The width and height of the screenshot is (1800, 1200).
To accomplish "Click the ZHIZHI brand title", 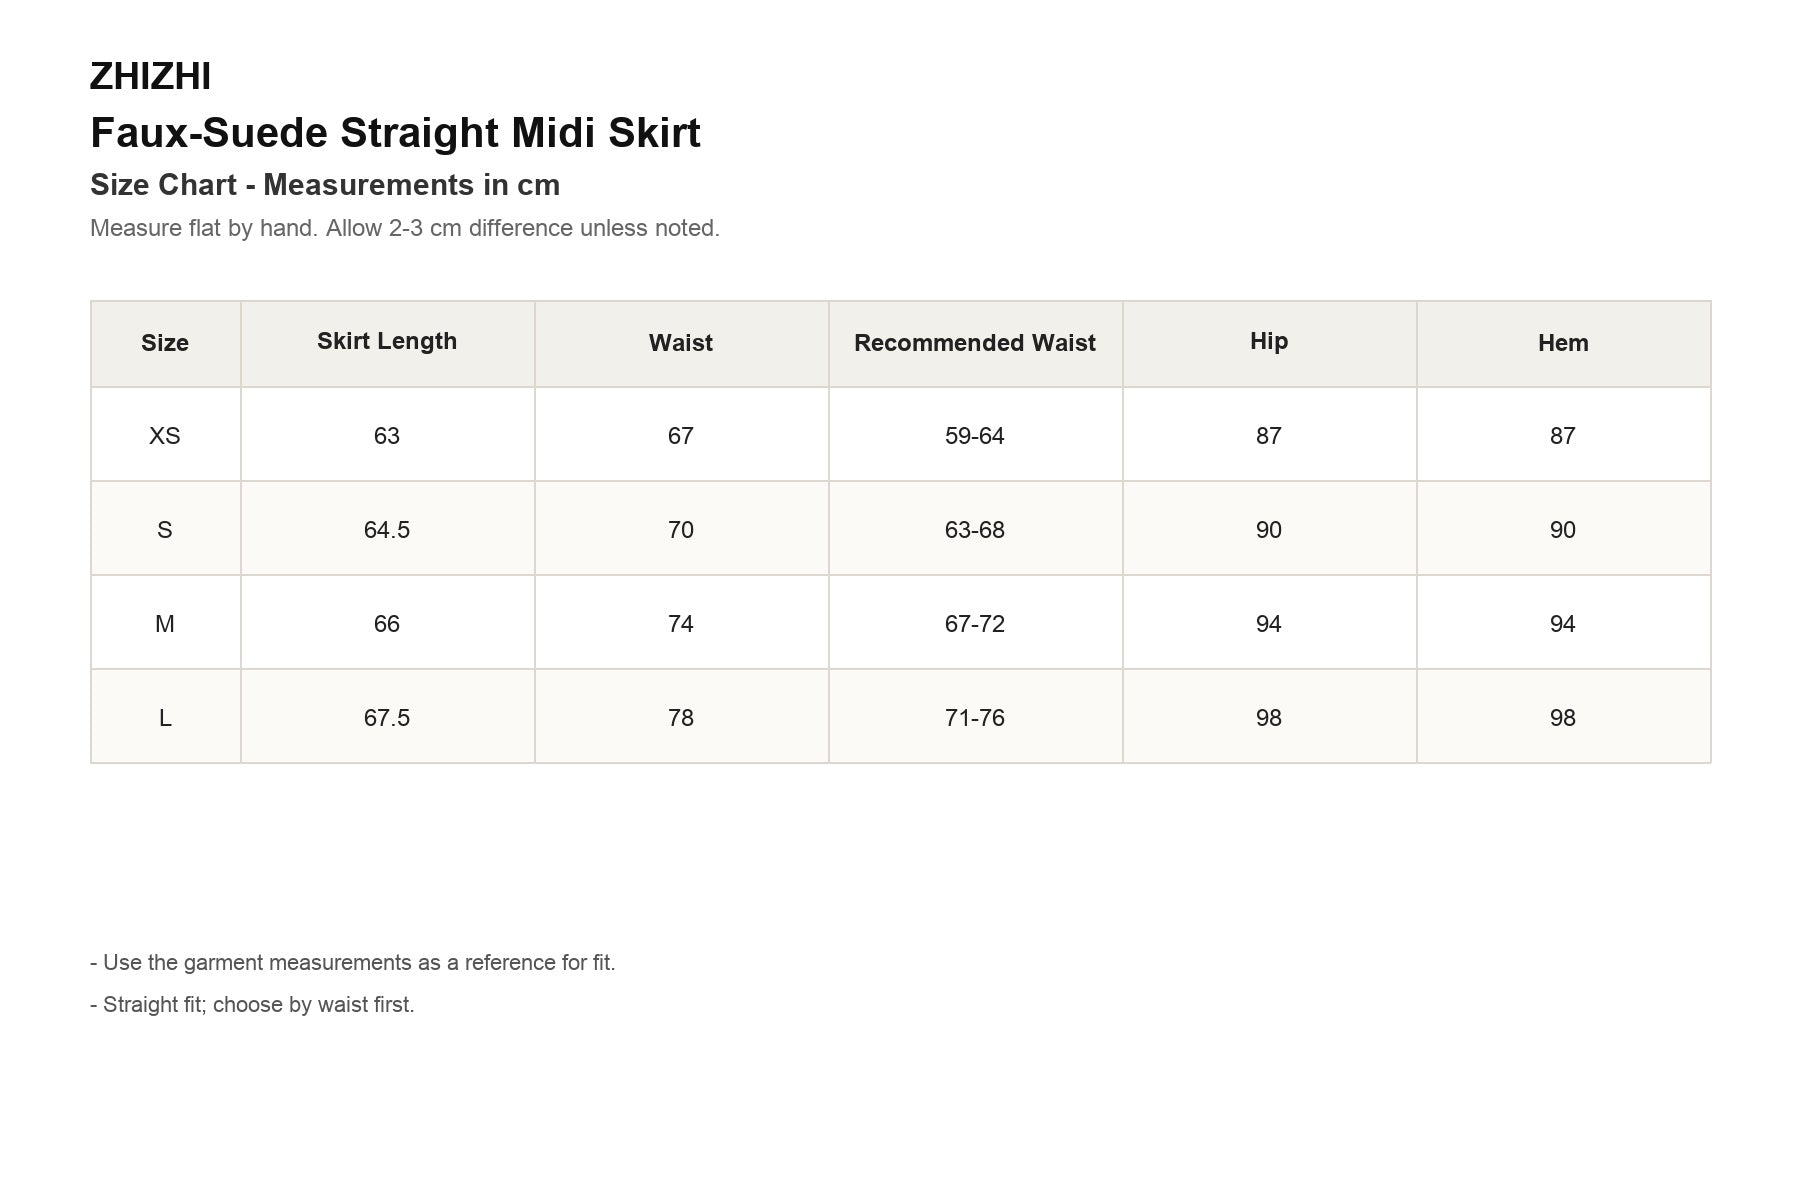I will tap(150, 77).
